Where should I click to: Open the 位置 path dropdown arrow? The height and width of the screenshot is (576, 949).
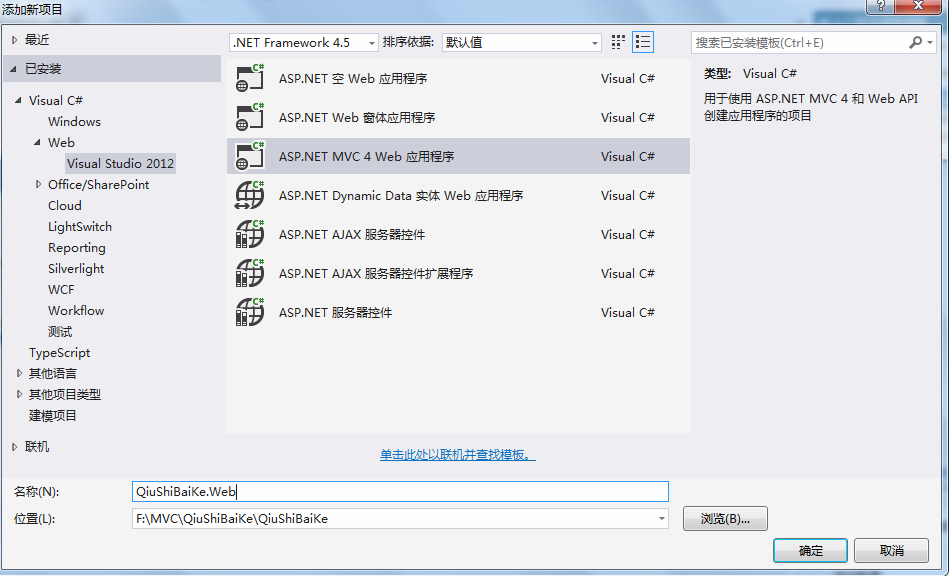[x=662, y=519]
